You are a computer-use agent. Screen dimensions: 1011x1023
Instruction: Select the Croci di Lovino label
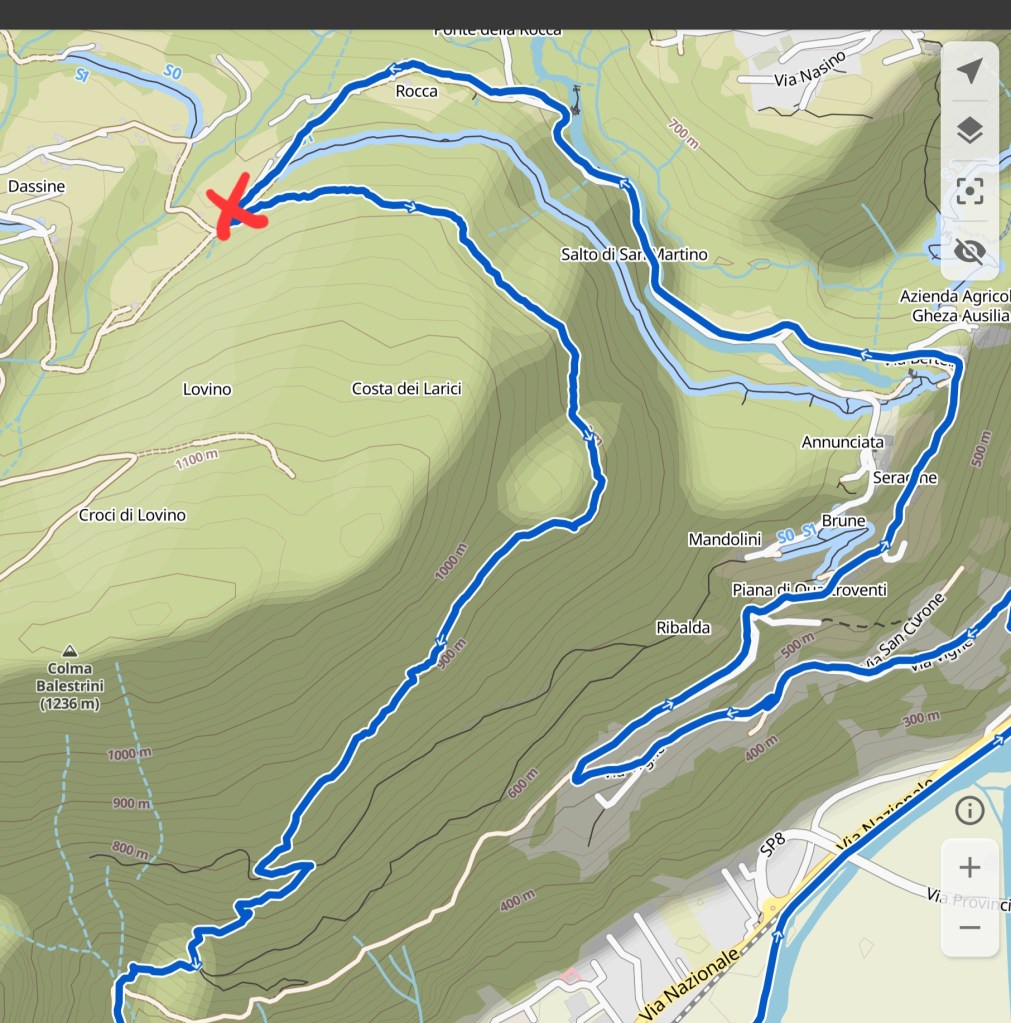pyautogui.click(x=132, y=515)
